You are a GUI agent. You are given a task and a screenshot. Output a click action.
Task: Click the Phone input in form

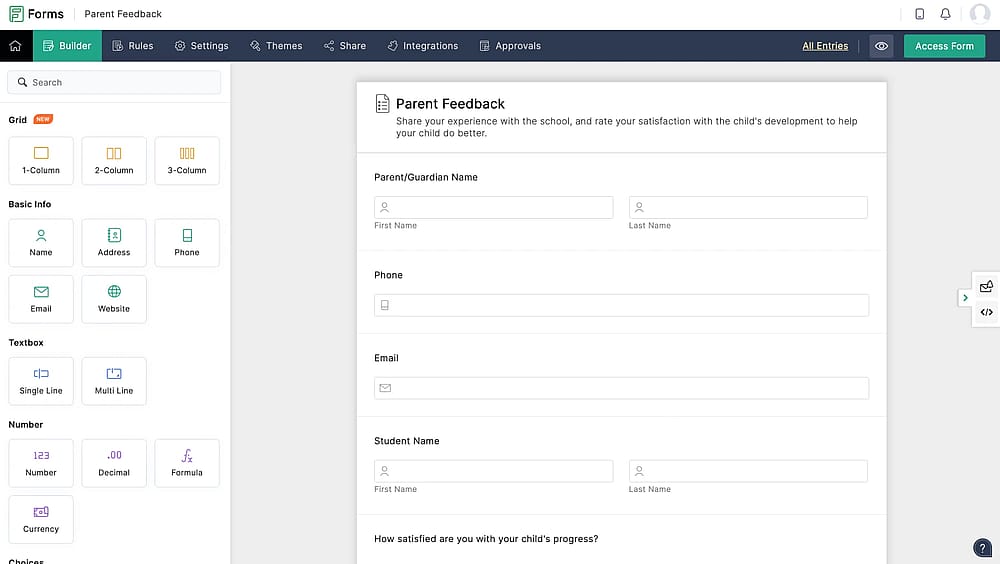(621, 305)
